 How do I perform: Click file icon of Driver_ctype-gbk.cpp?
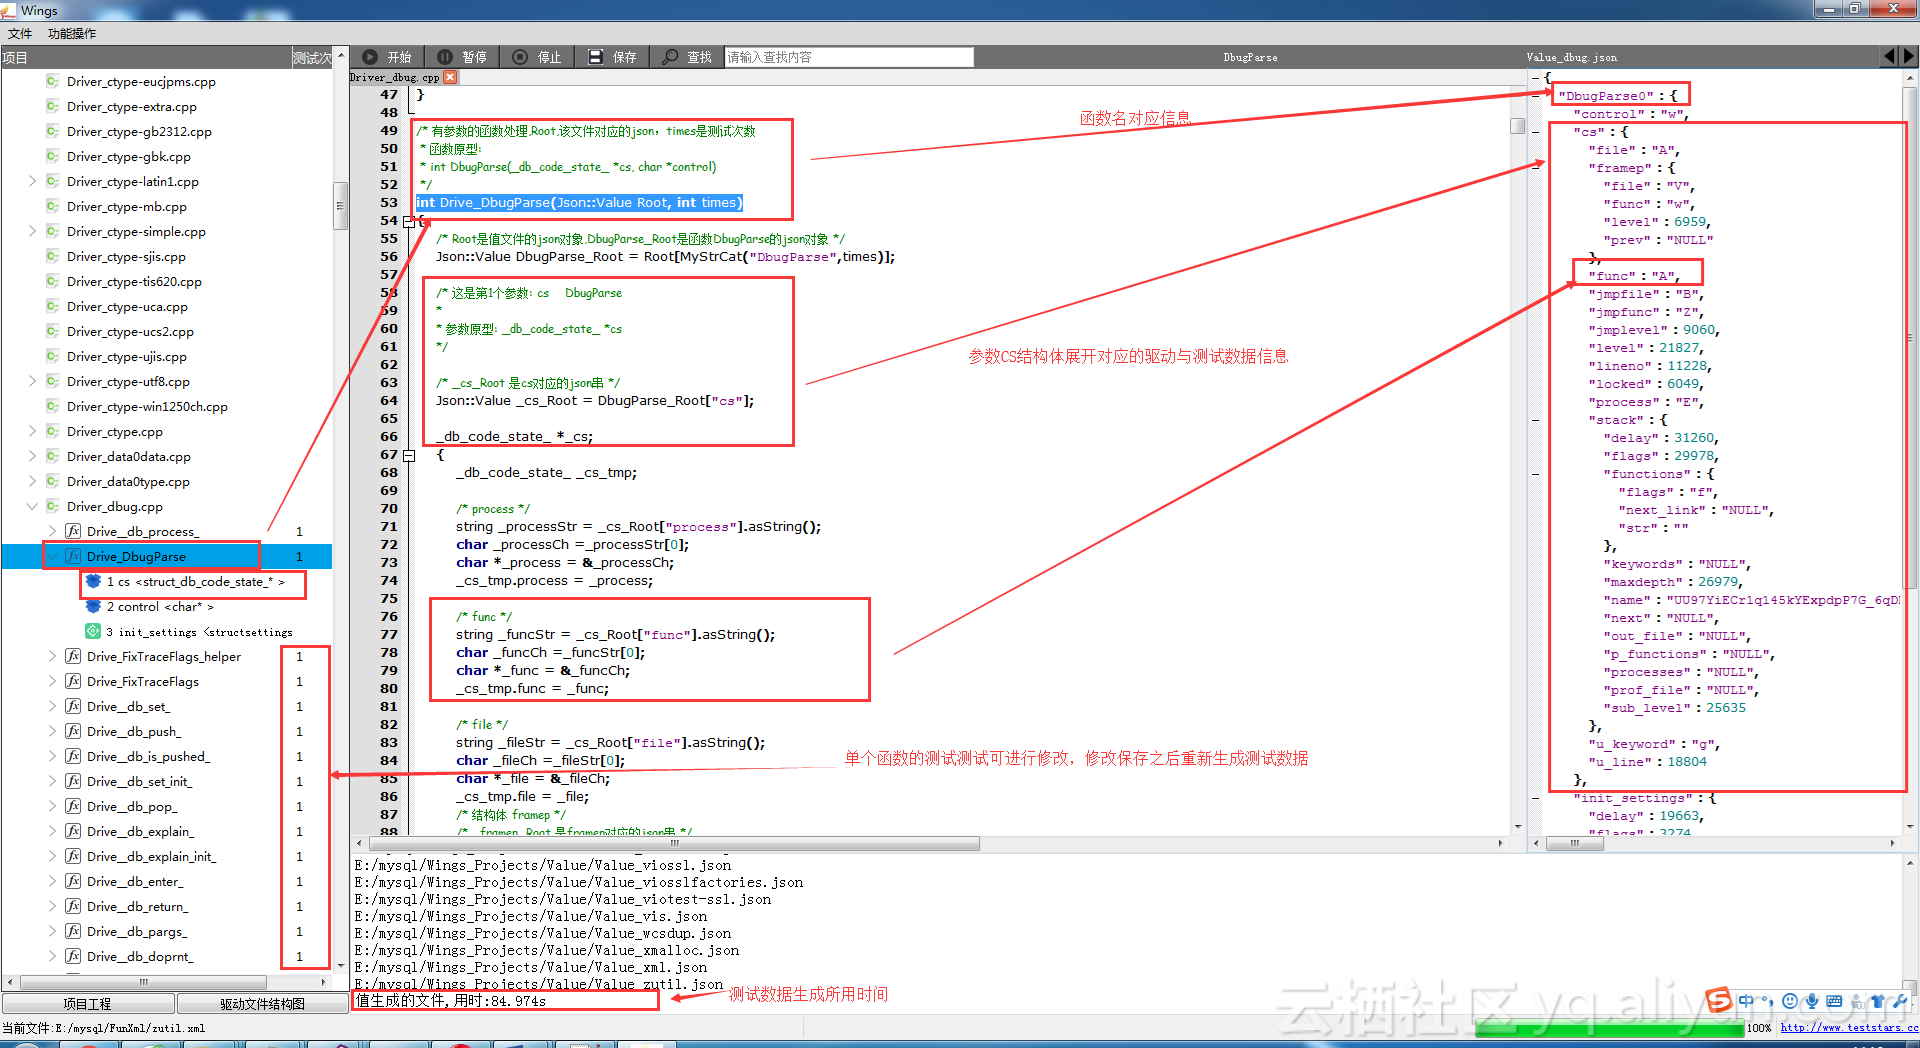(52, 156)
